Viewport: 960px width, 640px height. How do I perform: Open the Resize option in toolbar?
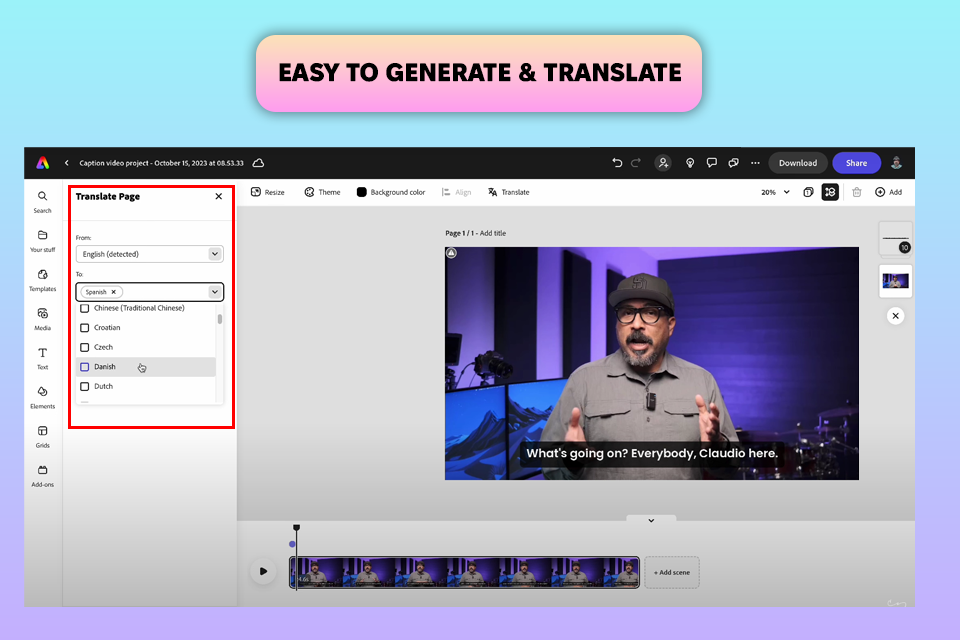tap(267, 192)
